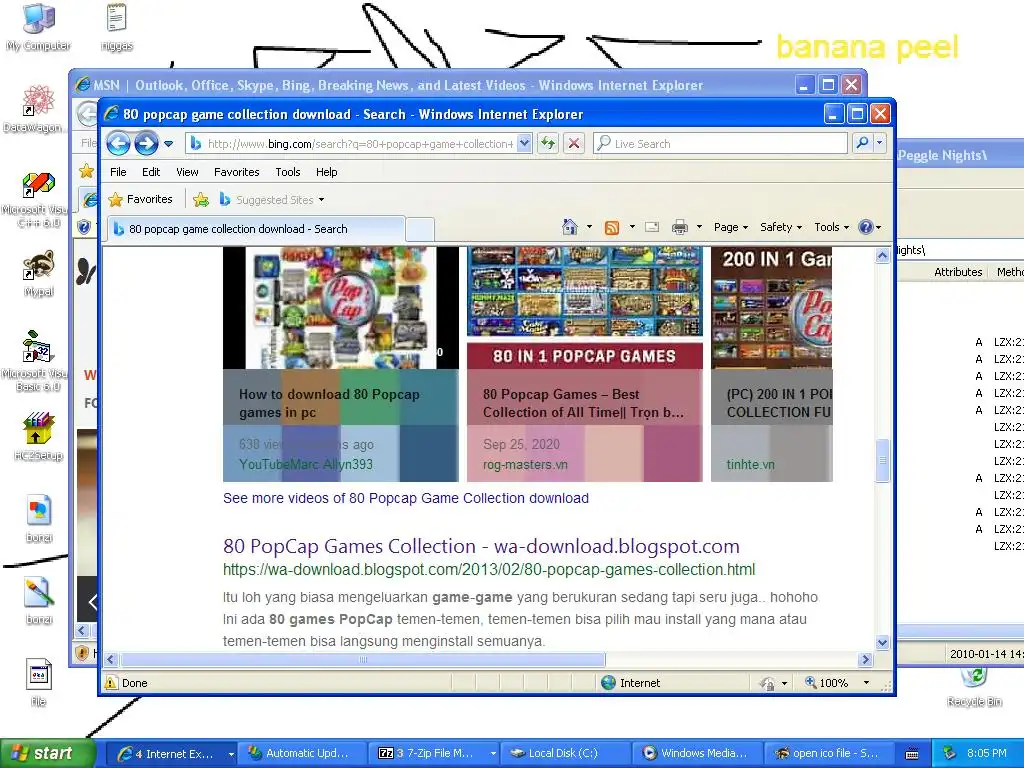Switch to Windows Media taskbar button
Viewport: 1024px width, 768px height.
click(696, 753)
